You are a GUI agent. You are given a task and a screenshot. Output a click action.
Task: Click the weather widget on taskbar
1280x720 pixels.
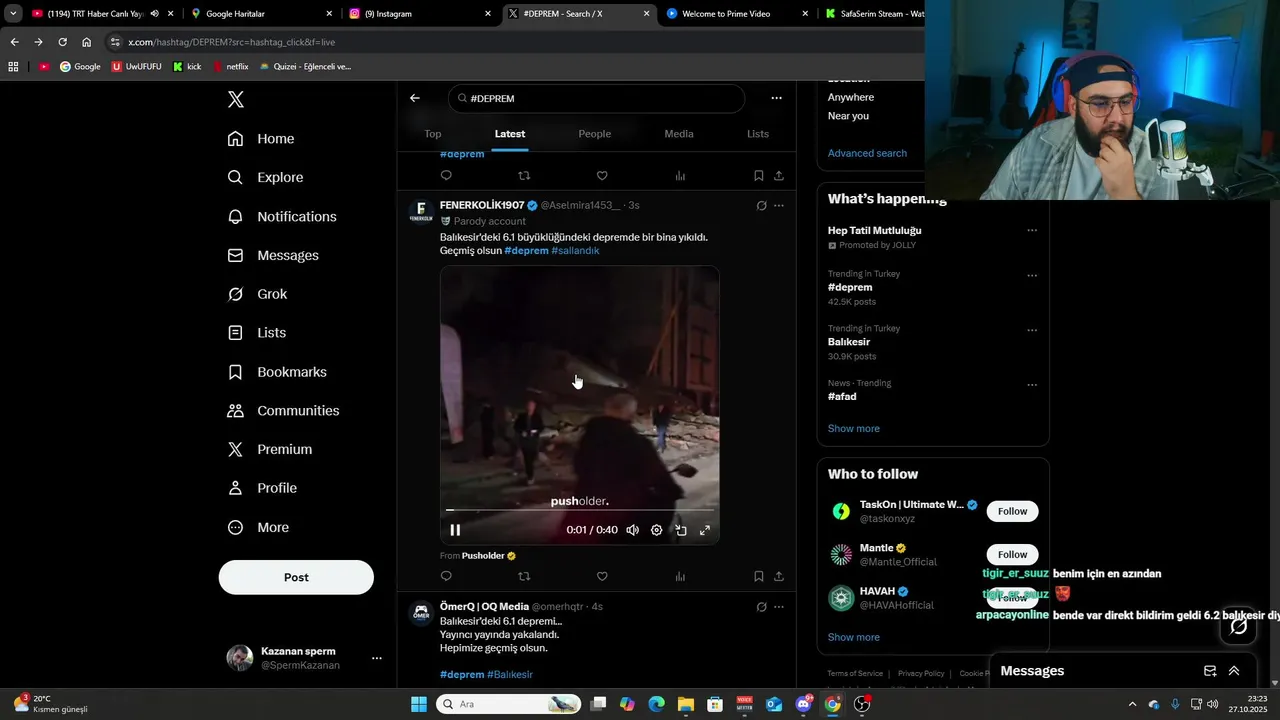52,704
